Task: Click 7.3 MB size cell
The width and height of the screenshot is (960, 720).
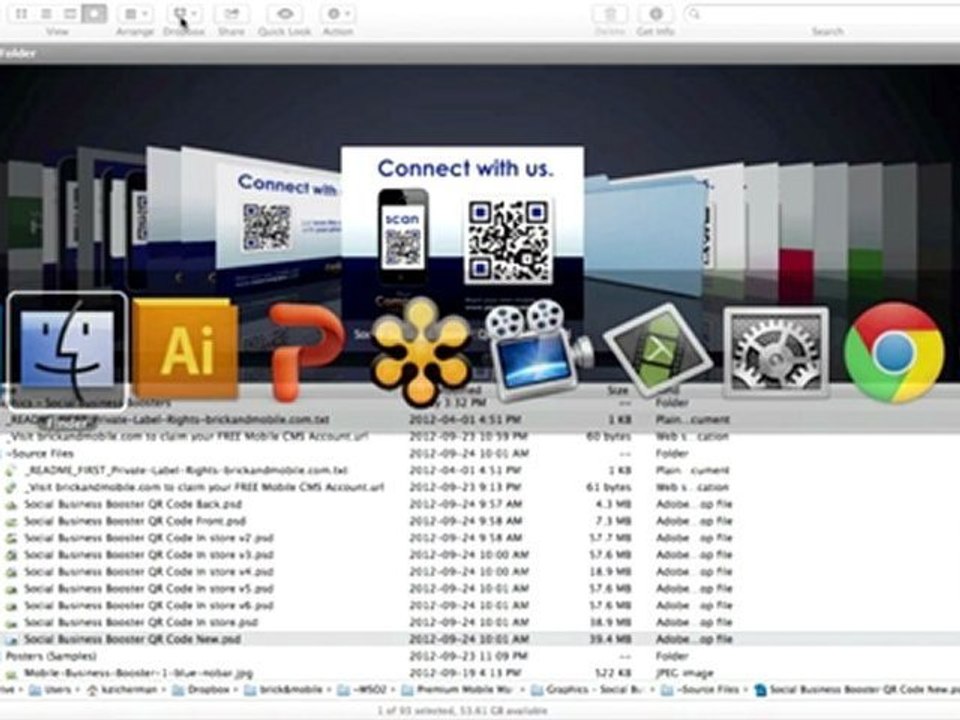Action: pos(613,521)
